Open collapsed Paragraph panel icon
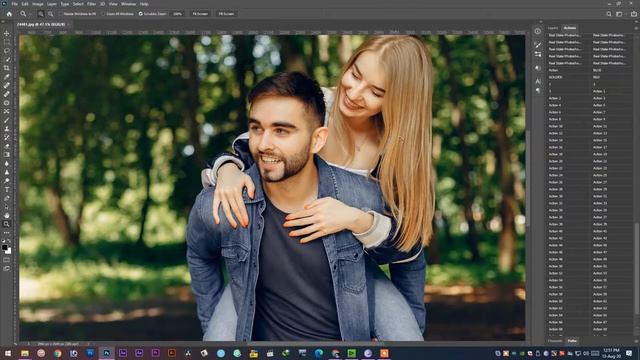The image size is (640, 360). click(x=538, y=90)
